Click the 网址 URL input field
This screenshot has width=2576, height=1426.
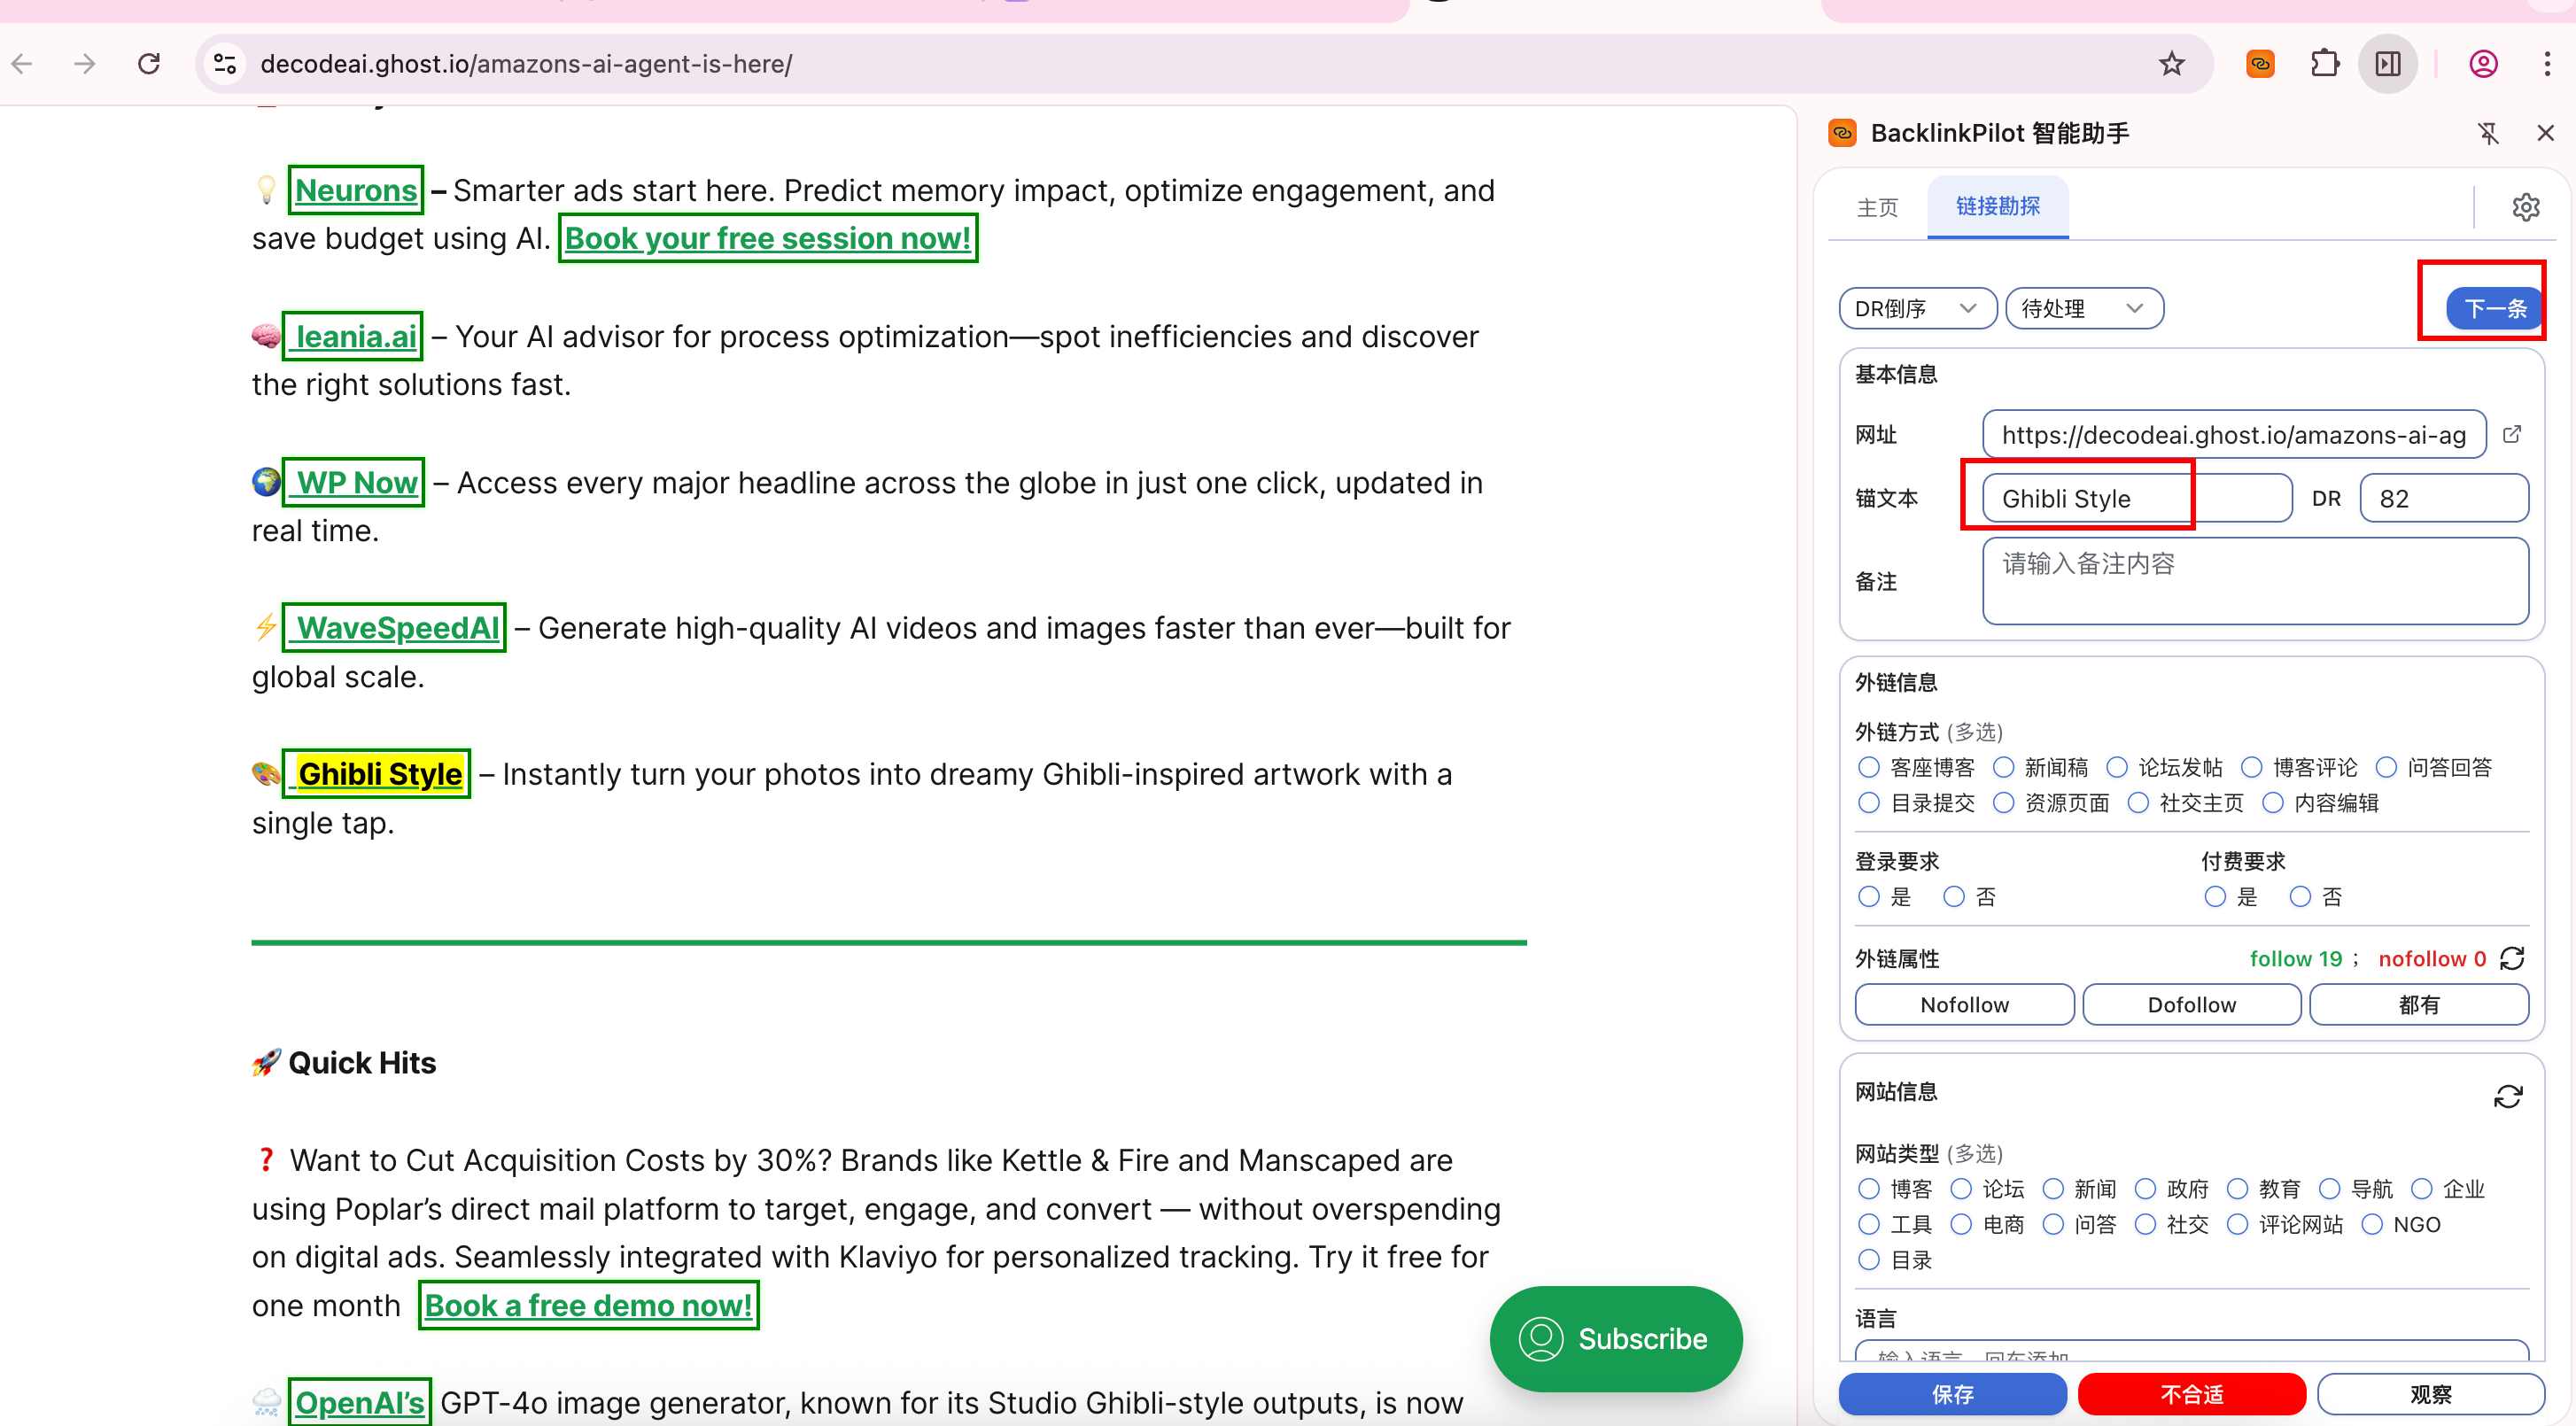click(x=2234, y=434)
